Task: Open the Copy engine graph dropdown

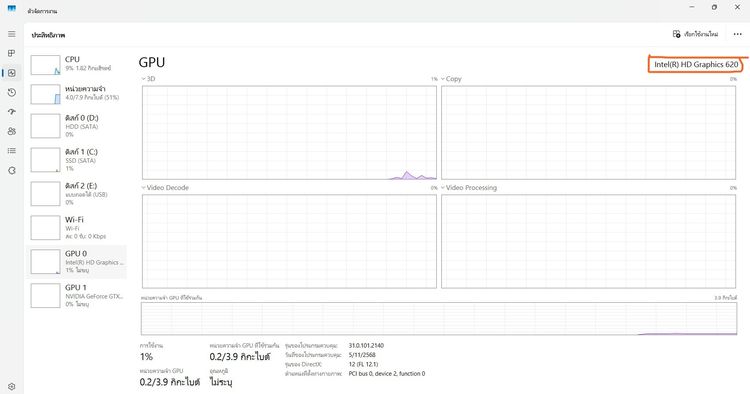Action: click(x=451, y=79)
